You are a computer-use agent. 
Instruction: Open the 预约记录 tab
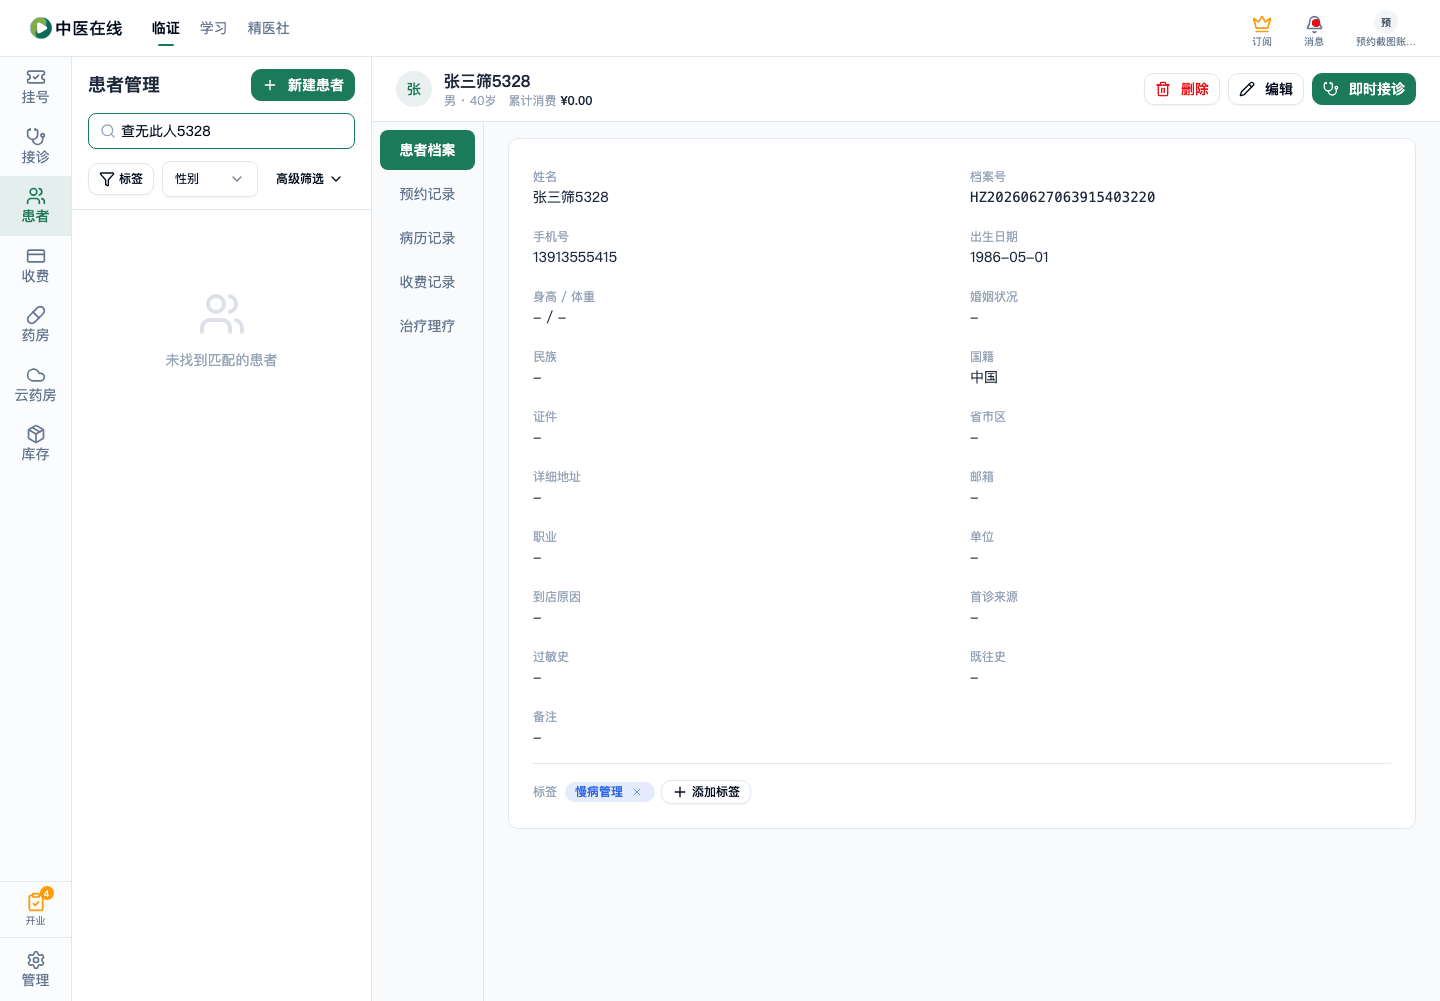coord(427,194)
